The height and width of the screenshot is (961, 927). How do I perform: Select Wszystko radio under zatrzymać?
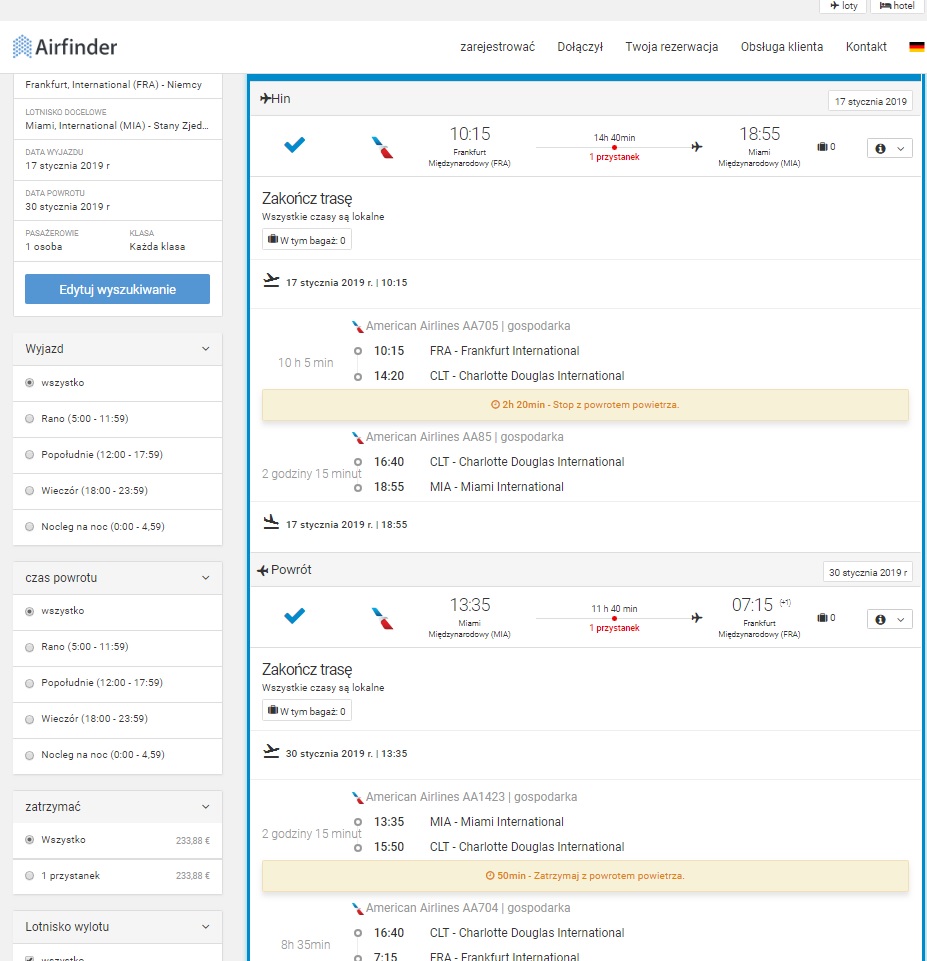(x=29, y=840)
